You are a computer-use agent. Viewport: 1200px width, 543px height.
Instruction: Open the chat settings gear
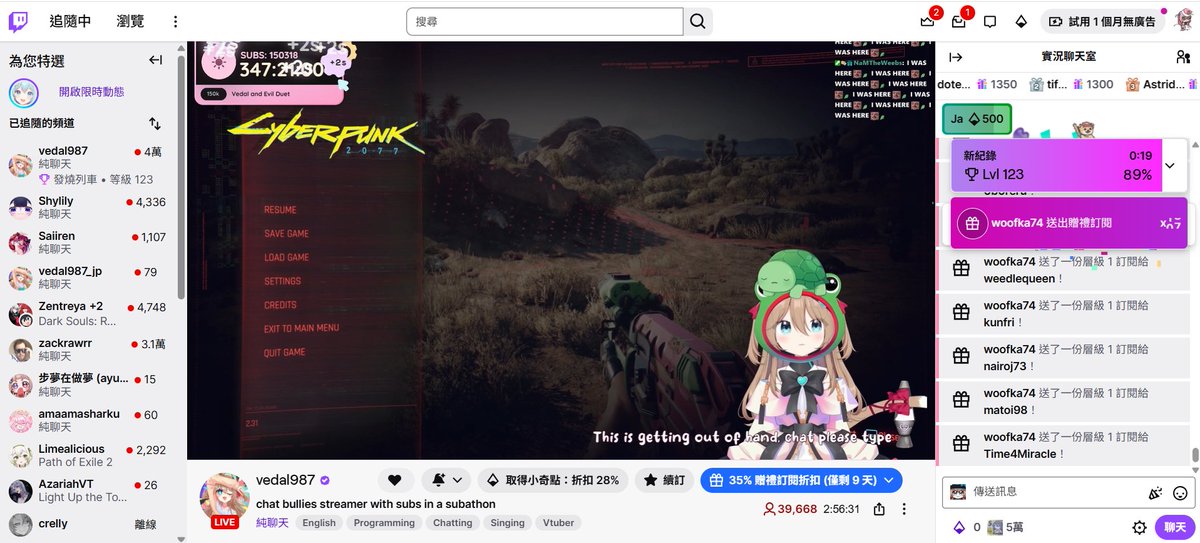[1139, 527]
